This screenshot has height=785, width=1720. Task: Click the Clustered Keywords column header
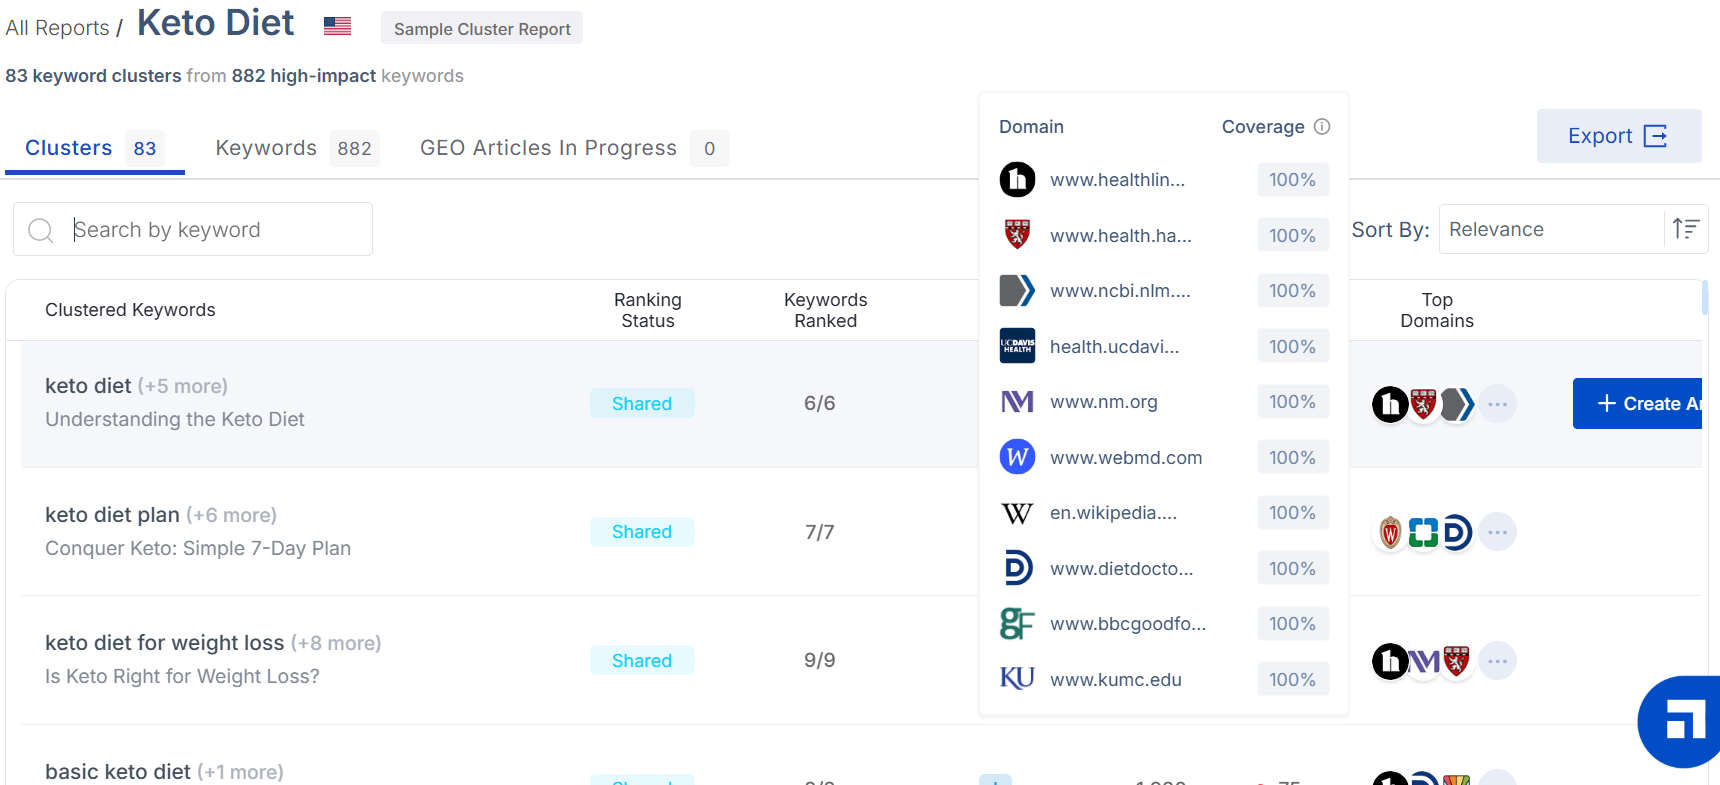tap(130, 310)
